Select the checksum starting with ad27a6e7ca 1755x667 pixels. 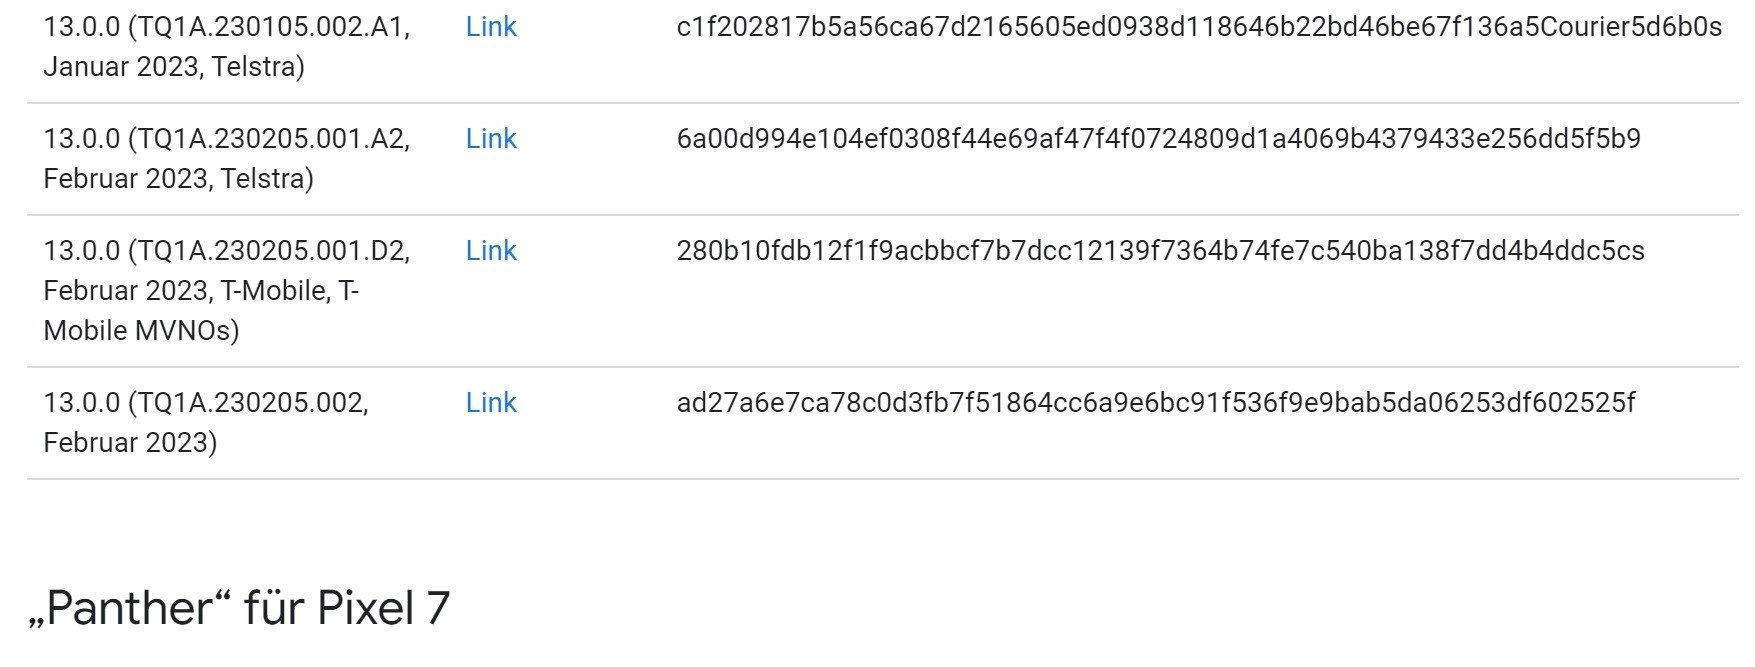(1155, 403)
